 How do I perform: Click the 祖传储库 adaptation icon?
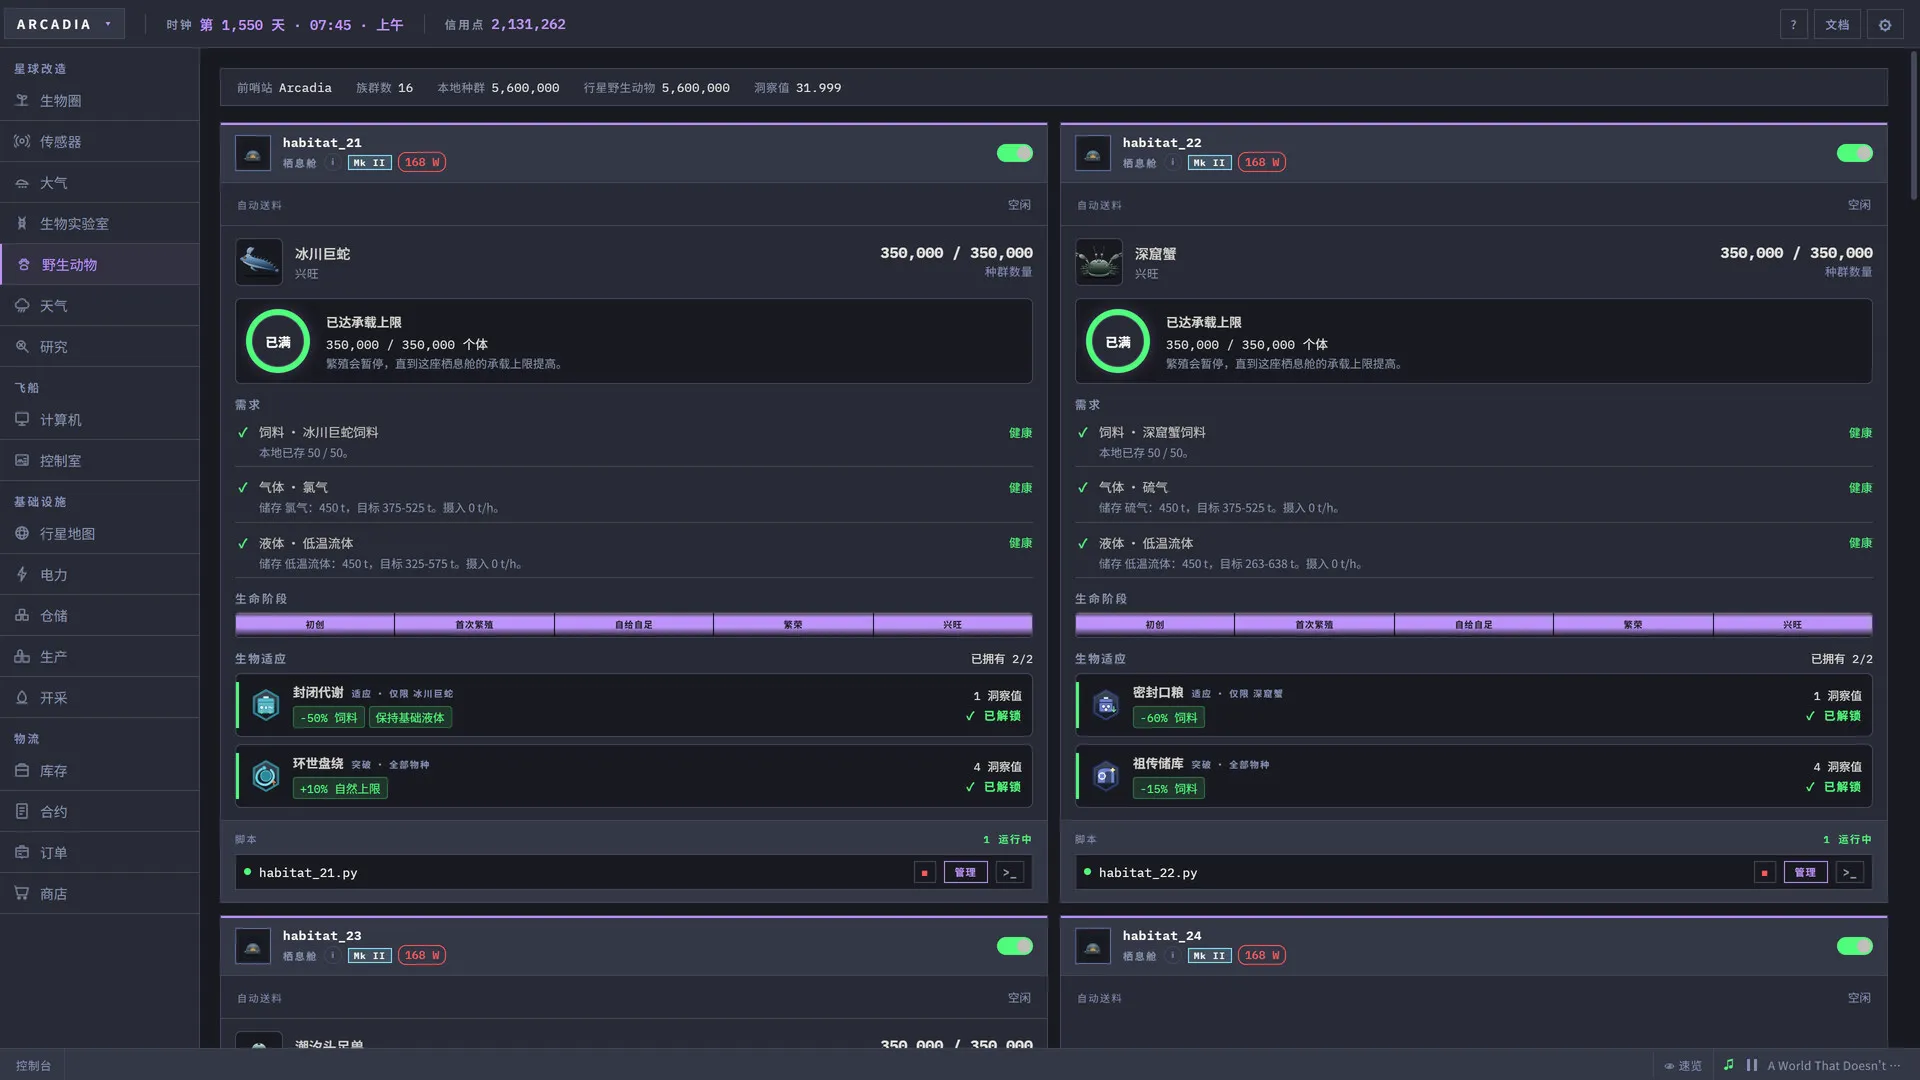pyautogui.click(x=1105, y=776)
